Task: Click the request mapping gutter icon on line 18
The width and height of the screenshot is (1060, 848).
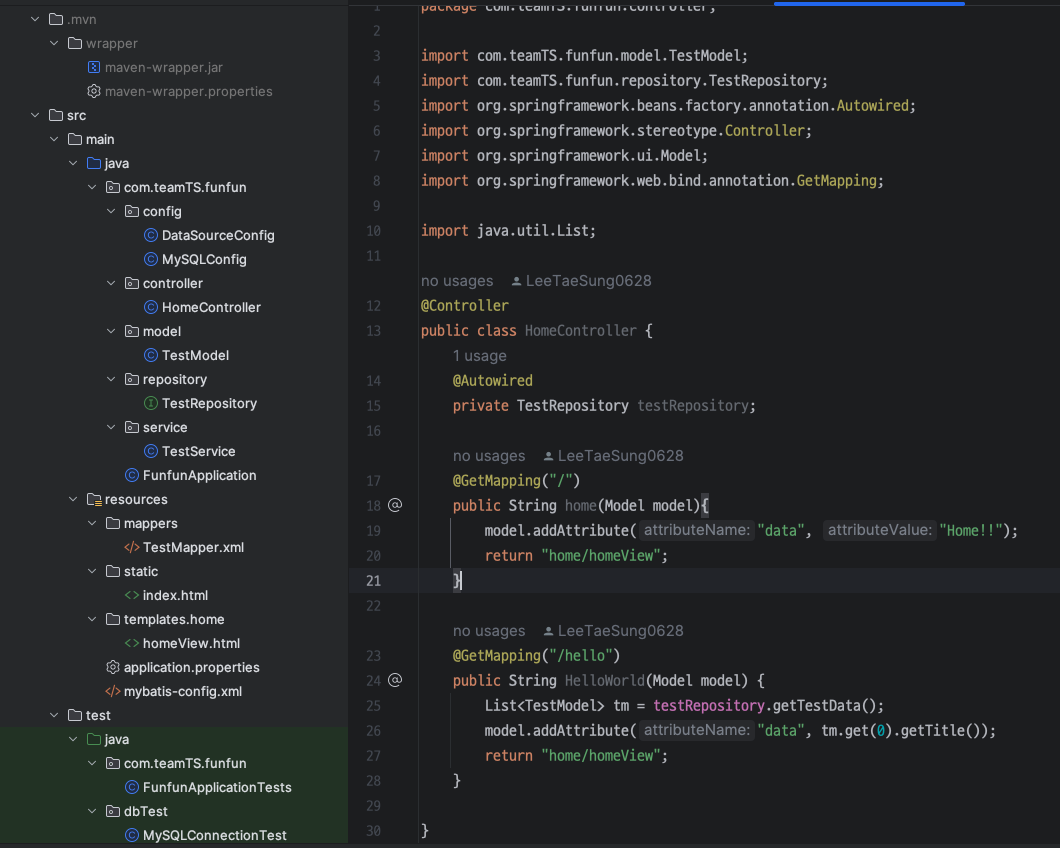Action: click(395, 505)
